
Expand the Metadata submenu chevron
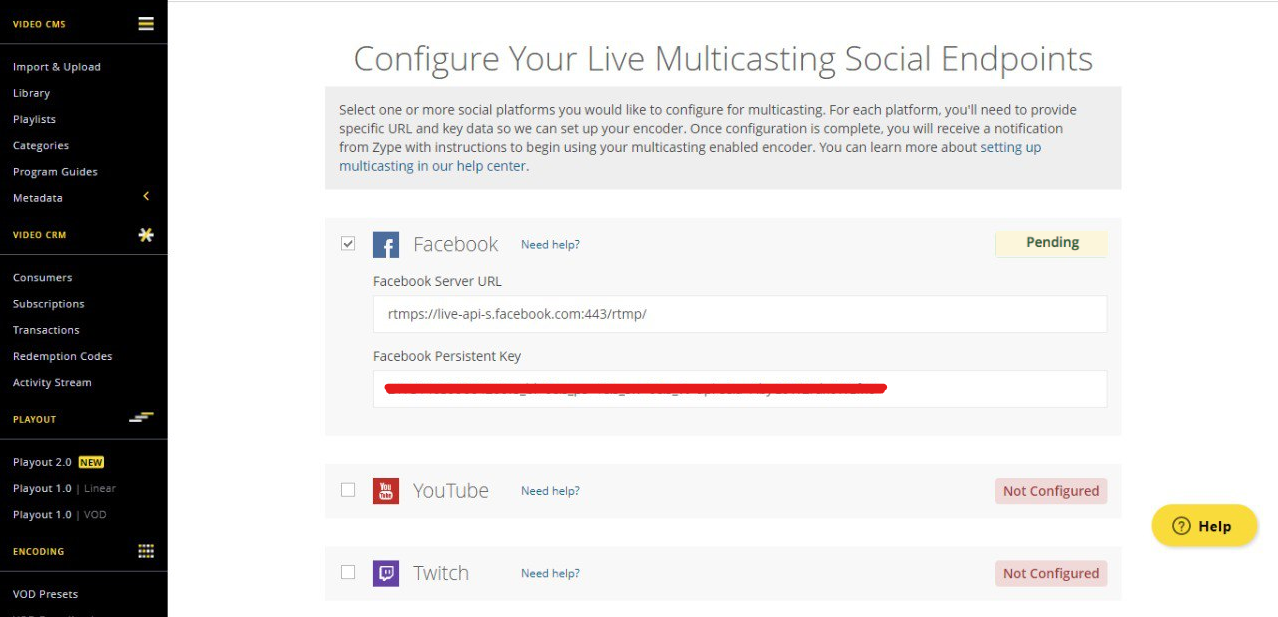(x=146, y=197)
